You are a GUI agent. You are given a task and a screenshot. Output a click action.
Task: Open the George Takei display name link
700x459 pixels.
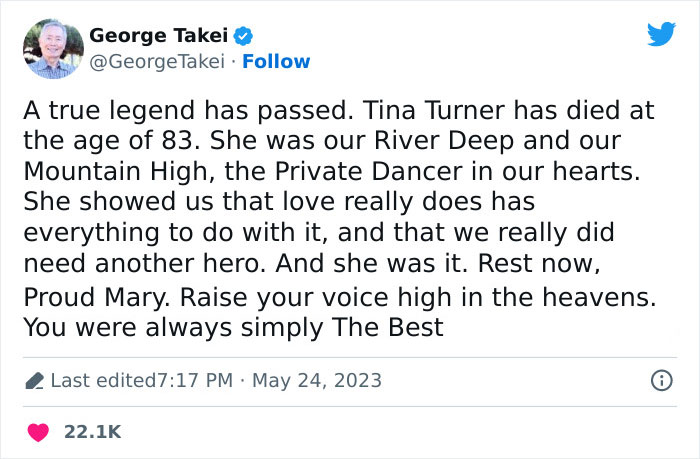[x=159, y=37]
